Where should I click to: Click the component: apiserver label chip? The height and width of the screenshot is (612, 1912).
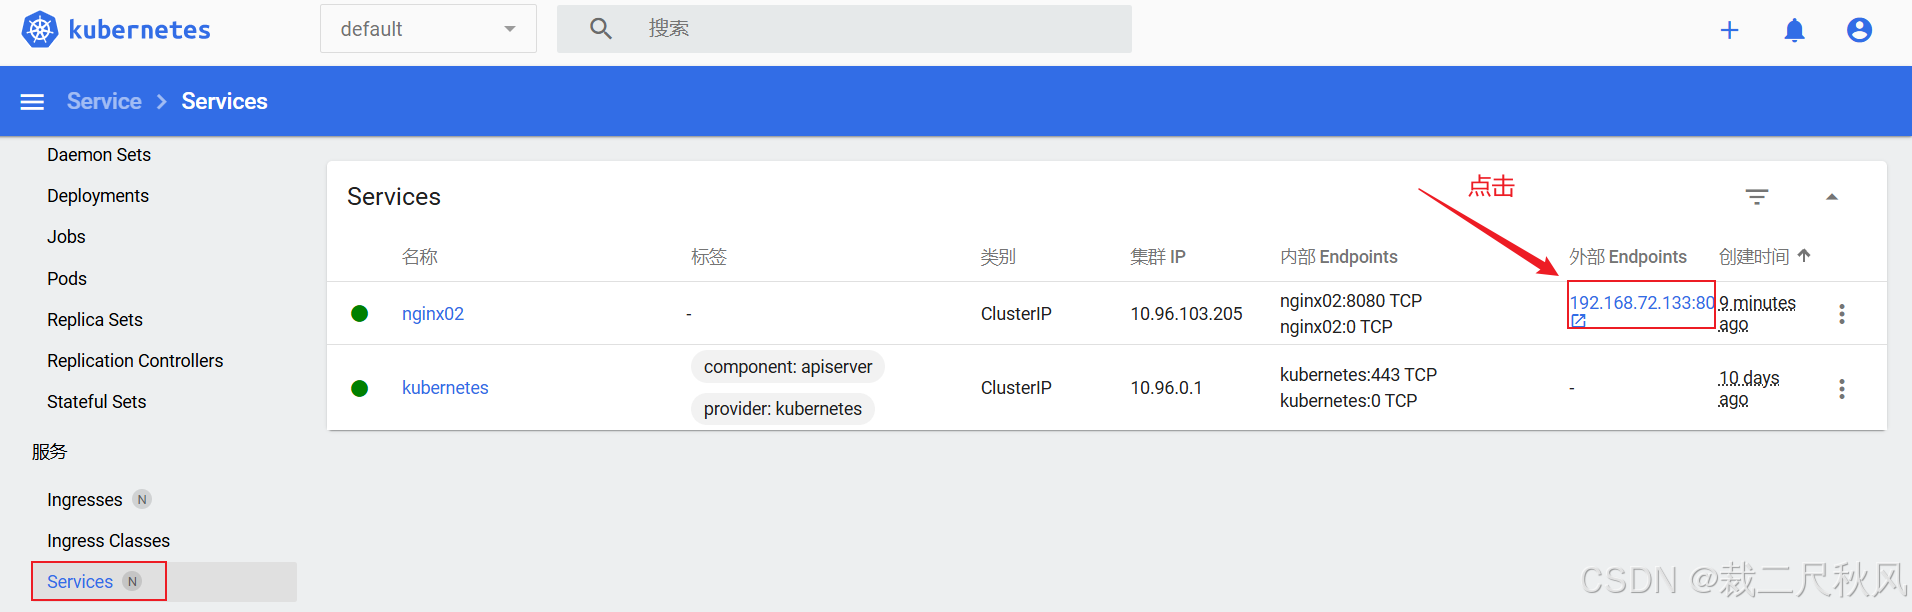click(x=788, y=367)
